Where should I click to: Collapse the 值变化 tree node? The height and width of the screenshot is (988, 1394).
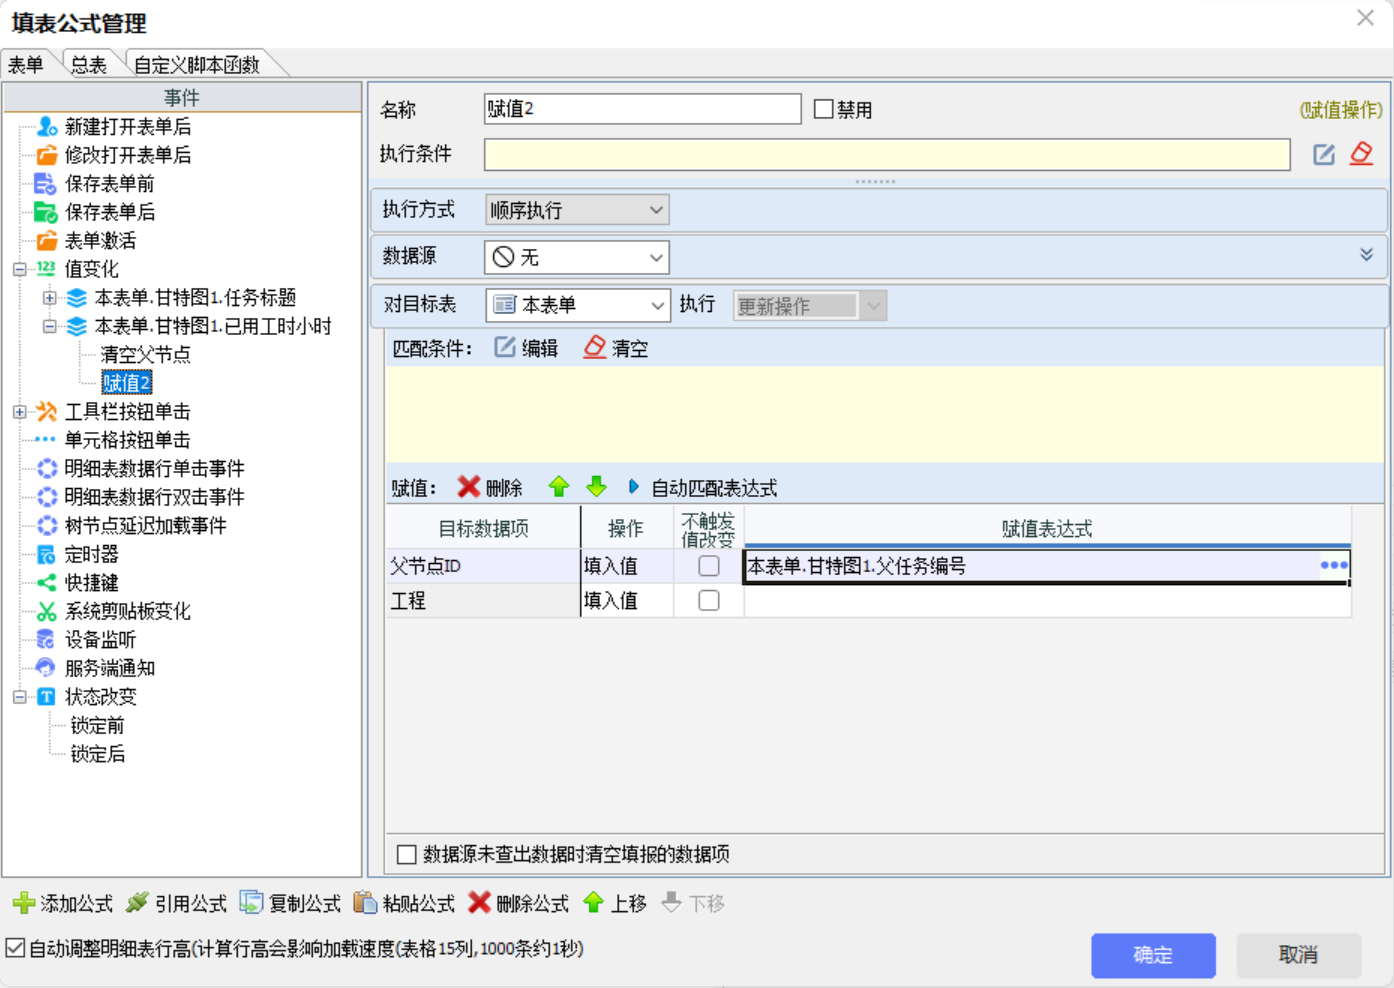19,269
